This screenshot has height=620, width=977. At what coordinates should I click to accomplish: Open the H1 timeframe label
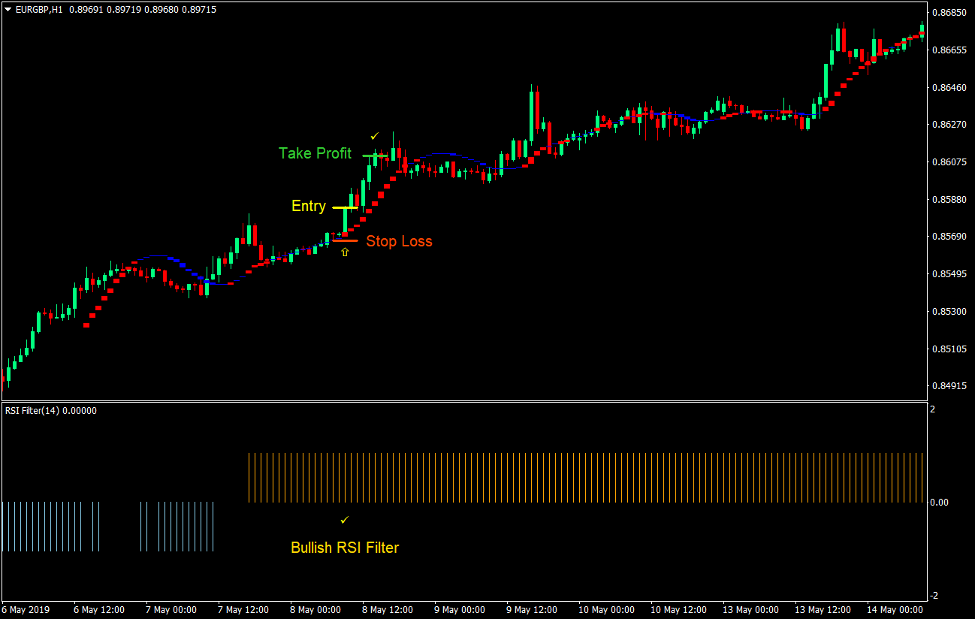pos(55,7)
